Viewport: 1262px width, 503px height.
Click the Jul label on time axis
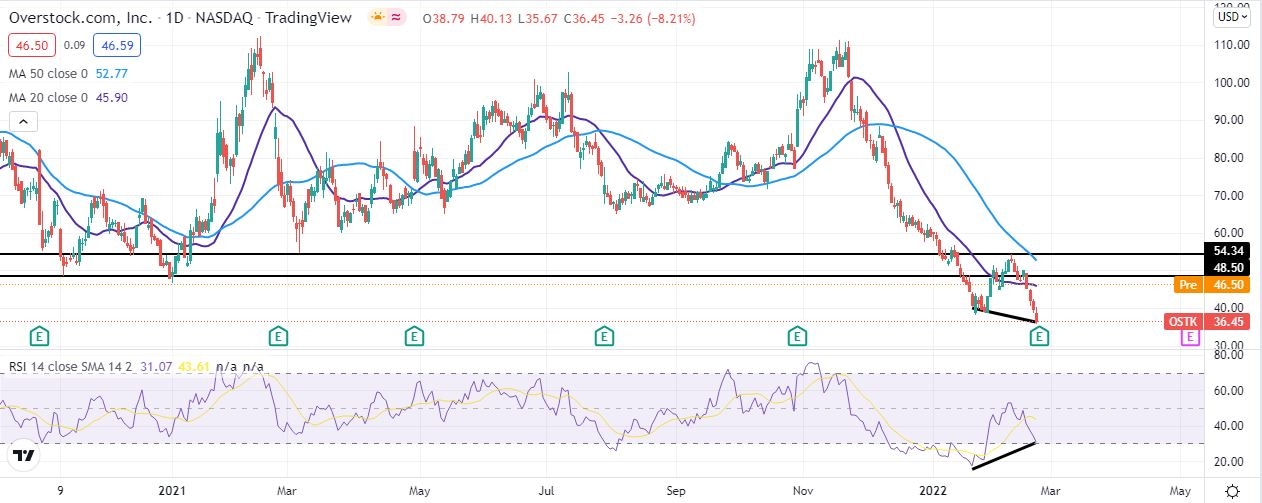[546, 491]
